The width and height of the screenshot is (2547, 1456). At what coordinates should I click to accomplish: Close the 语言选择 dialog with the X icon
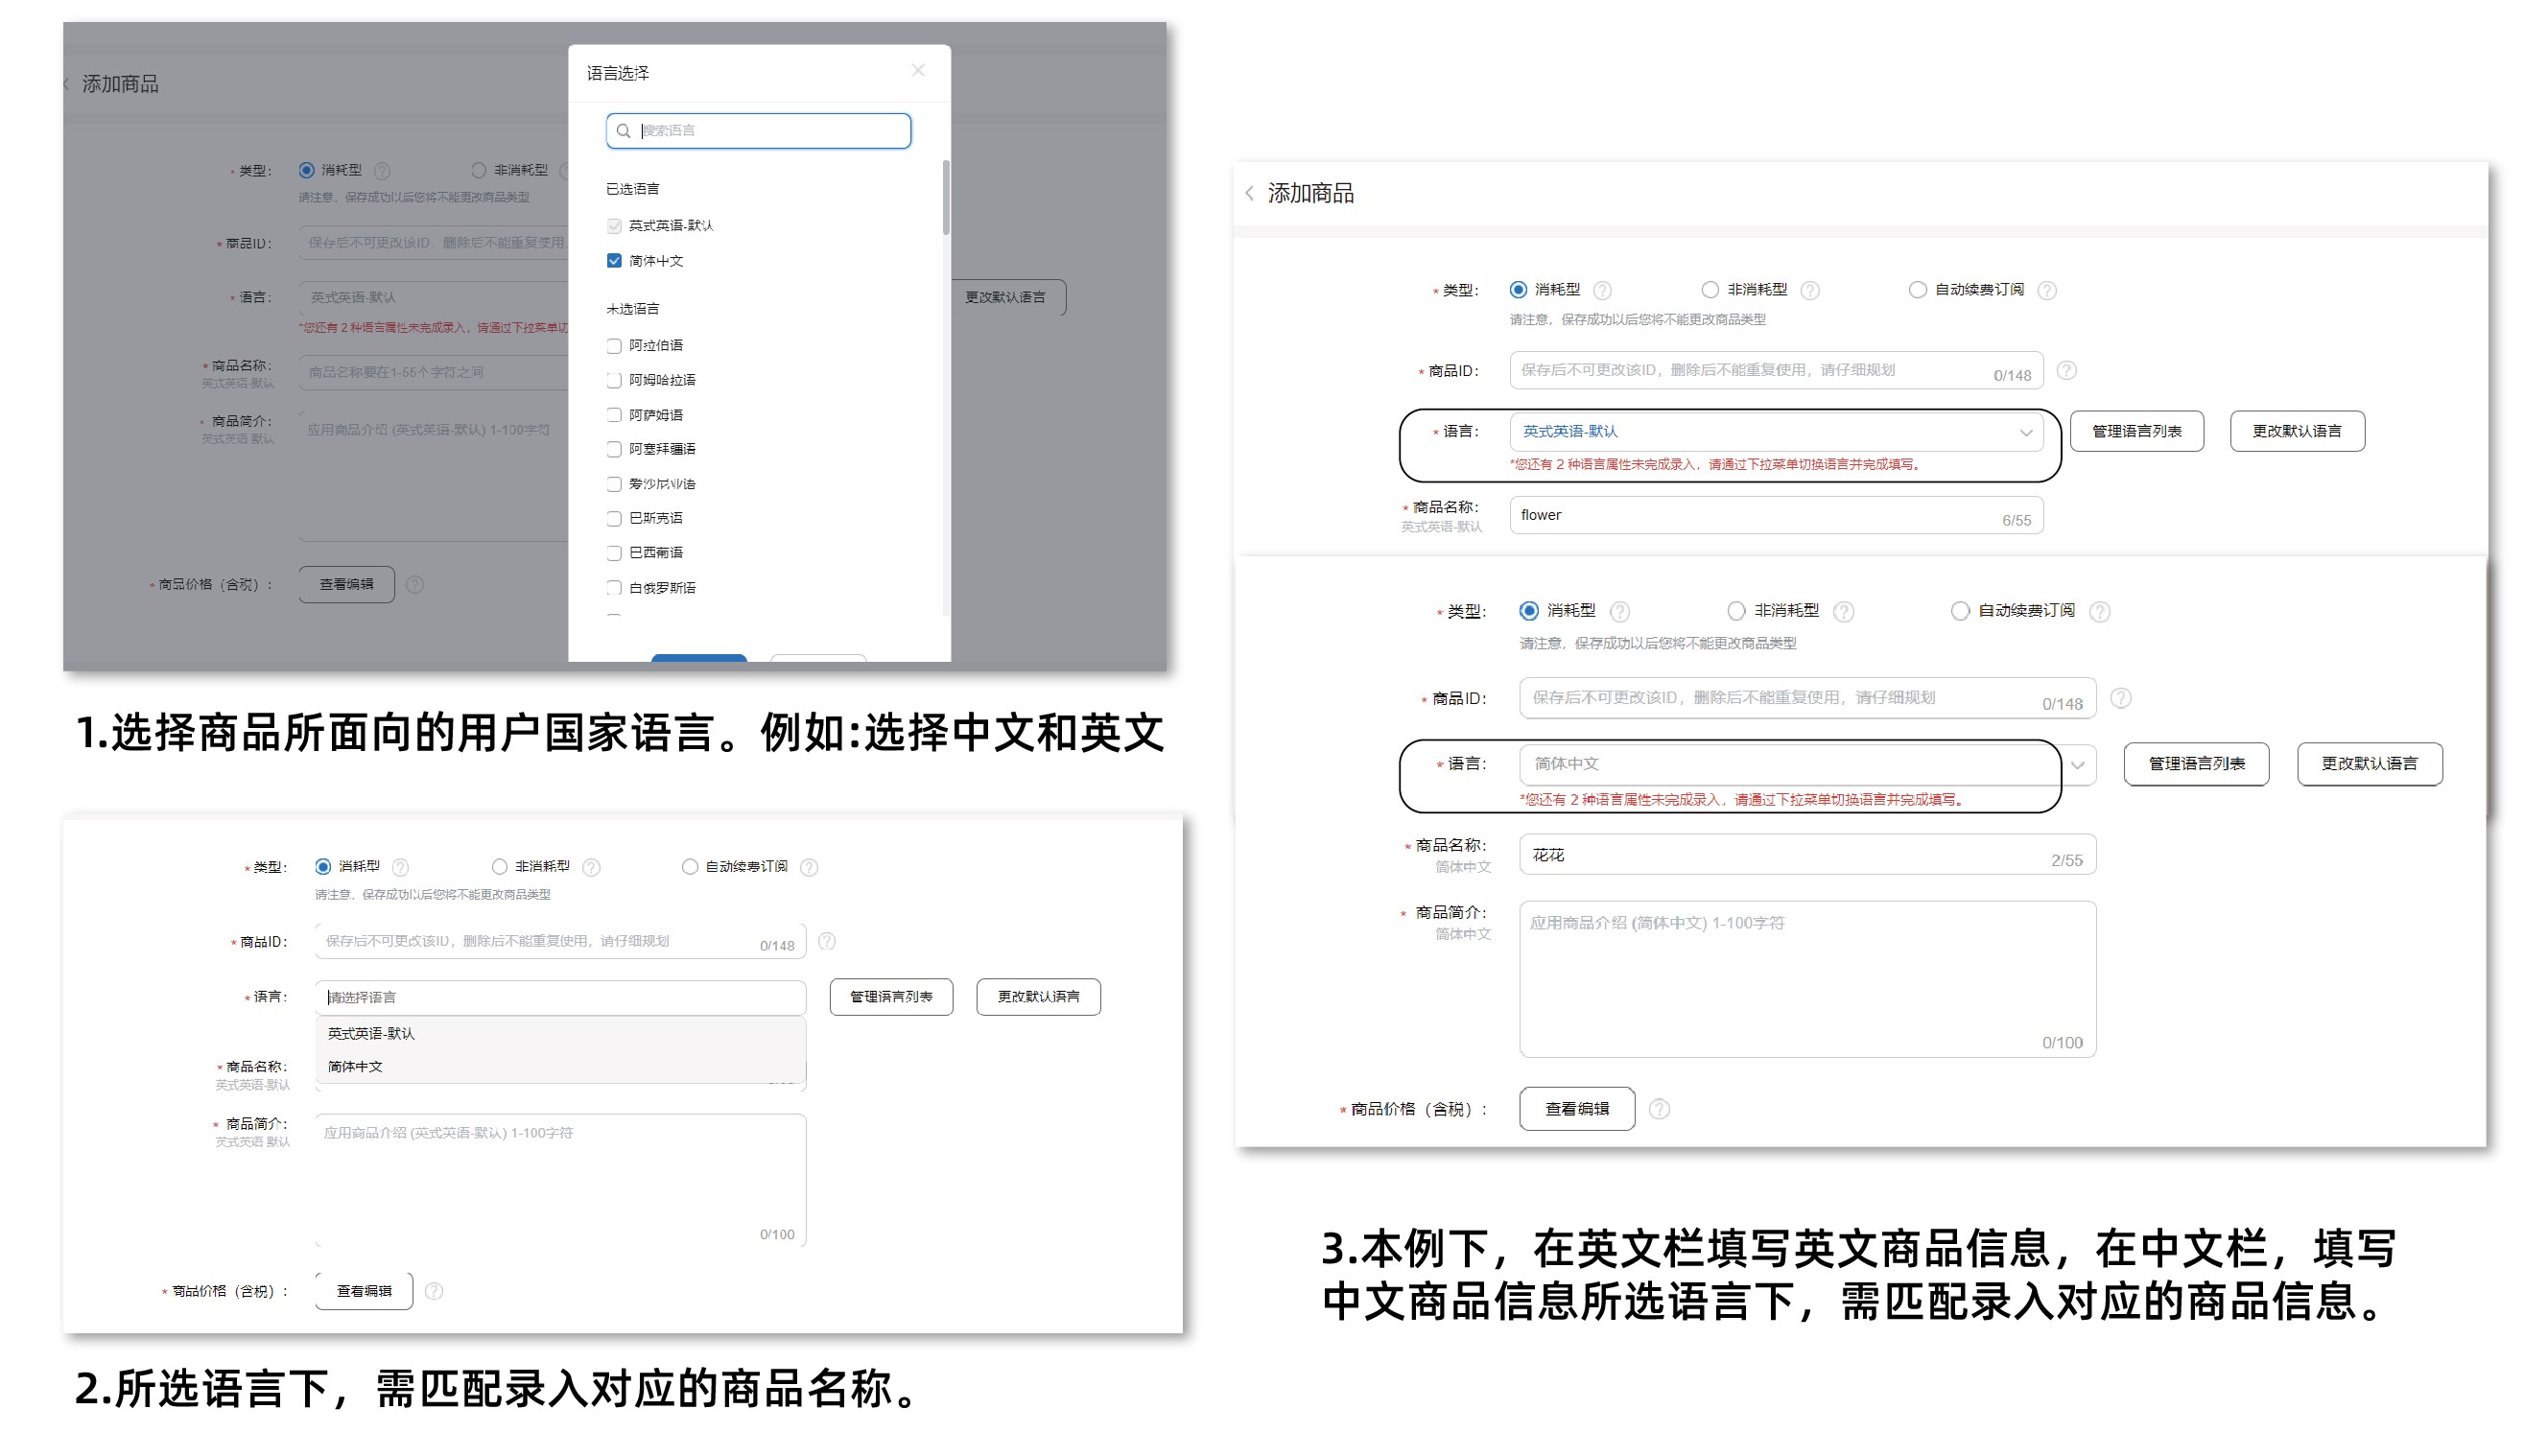[x=918, y=70]
